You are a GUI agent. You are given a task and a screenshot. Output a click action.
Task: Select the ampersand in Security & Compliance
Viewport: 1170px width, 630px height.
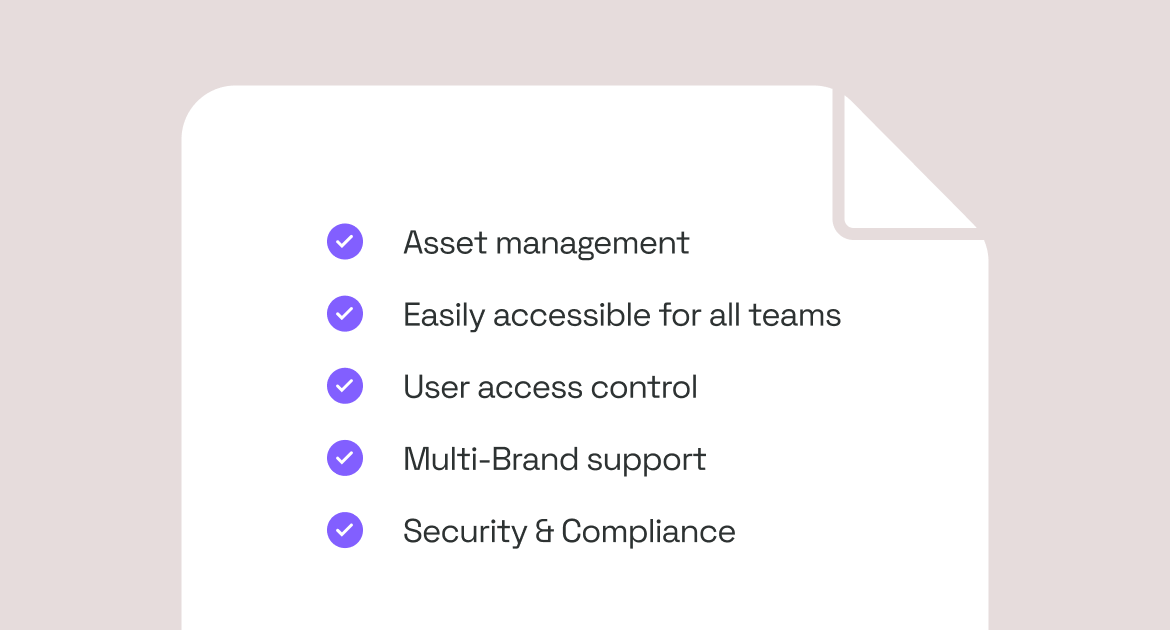pos(544,531)
